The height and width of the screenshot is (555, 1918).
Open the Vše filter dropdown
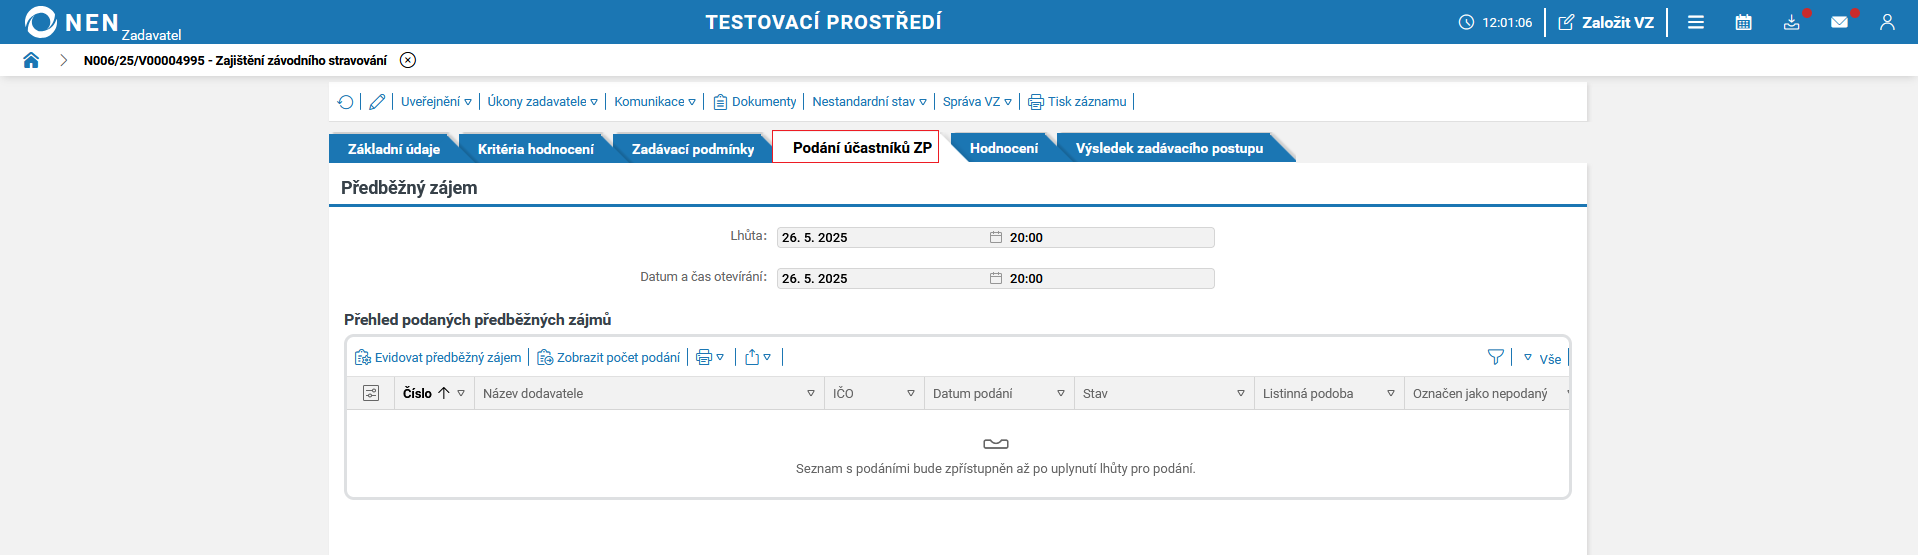(1543, 358)
